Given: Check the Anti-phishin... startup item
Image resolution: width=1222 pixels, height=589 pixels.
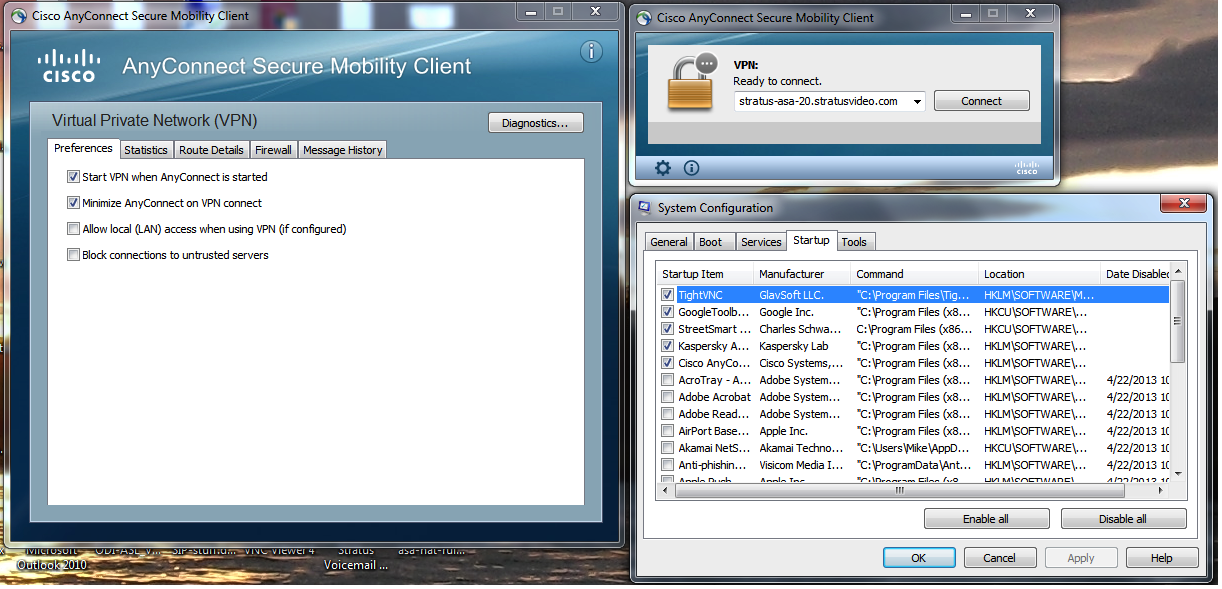Looking at the screenshot, I should pyautogui.click(x=667, y=465).
